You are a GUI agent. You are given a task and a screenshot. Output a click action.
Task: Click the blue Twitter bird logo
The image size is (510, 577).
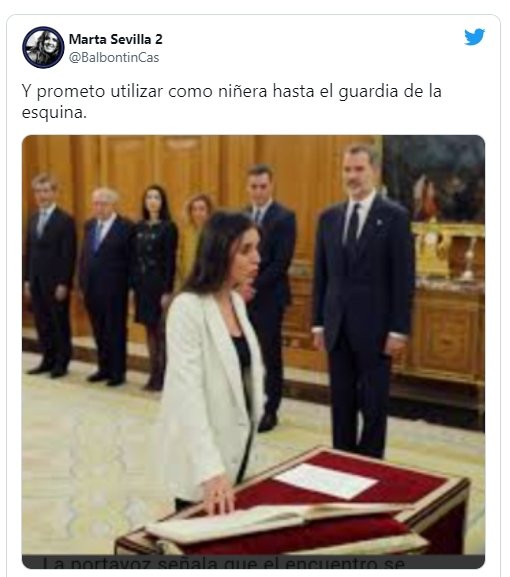point(474,37)
